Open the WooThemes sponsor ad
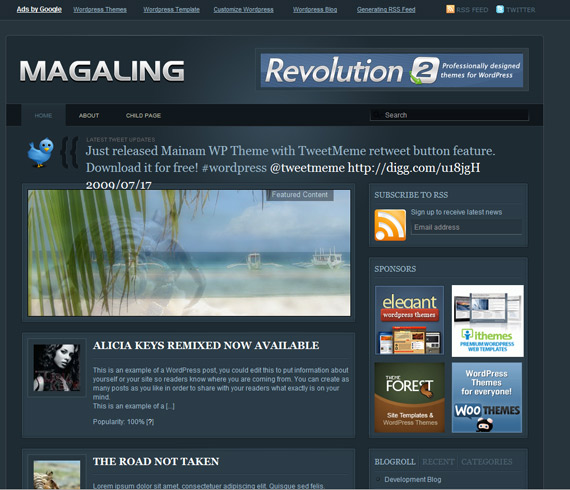 pos(487,397)
